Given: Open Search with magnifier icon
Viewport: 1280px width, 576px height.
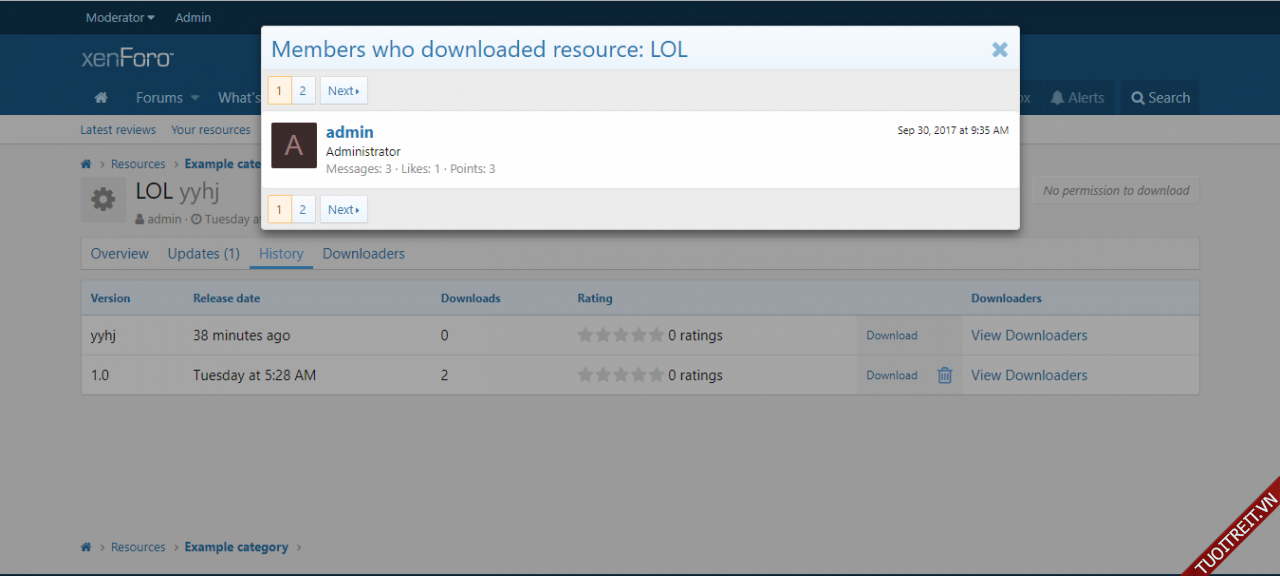Looking at the screenshot, I should click(1138, 98).
